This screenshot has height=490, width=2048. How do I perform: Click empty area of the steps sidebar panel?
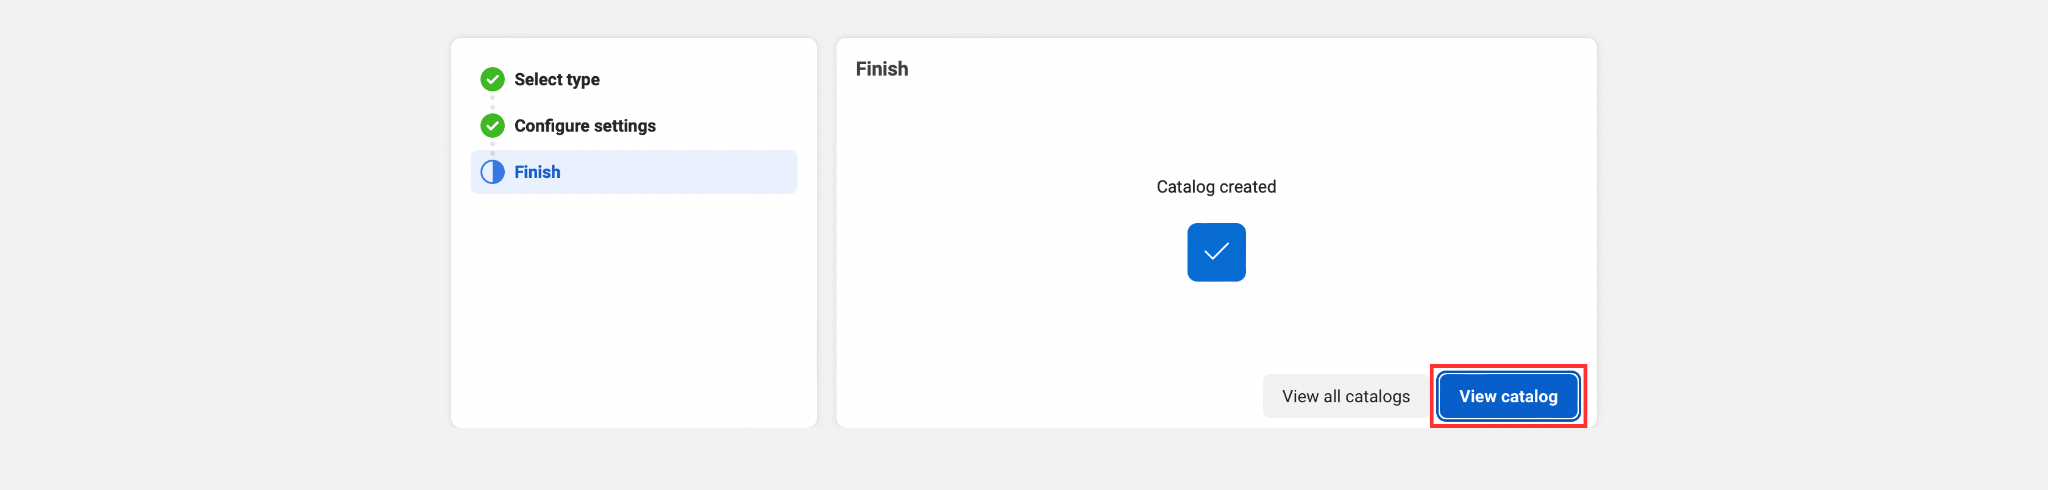633,310
